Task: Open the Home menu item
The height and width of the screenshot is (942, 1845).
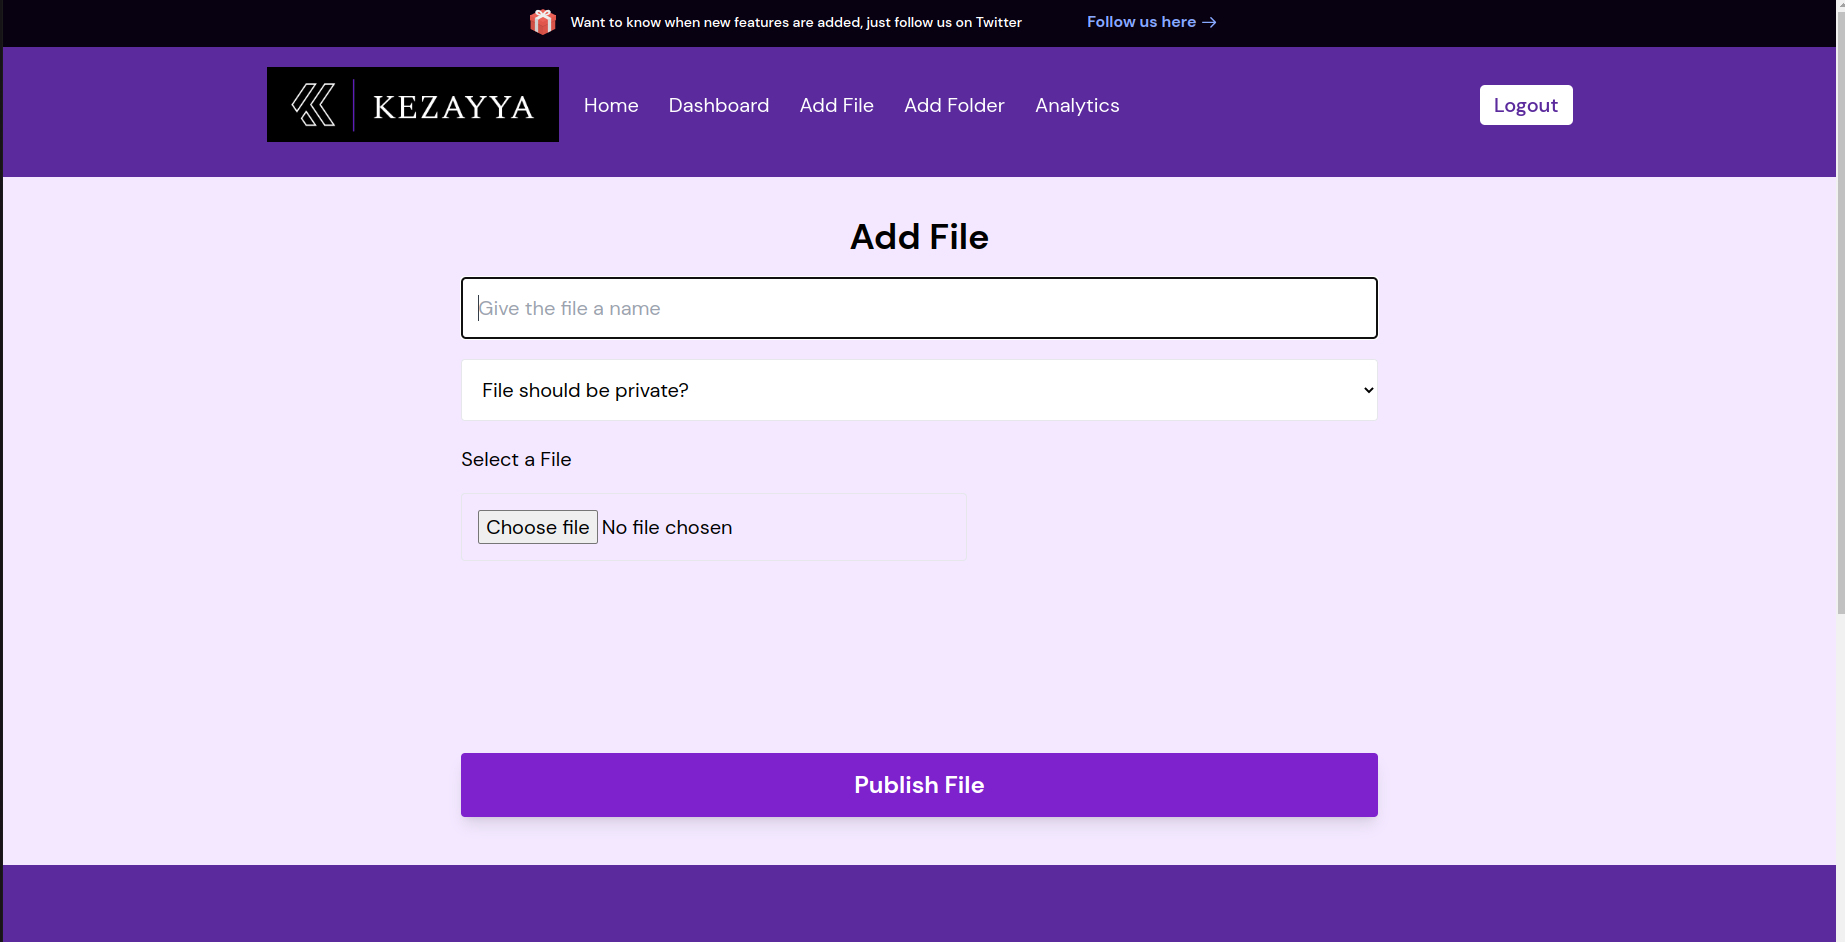Action: tap(611, 105)
